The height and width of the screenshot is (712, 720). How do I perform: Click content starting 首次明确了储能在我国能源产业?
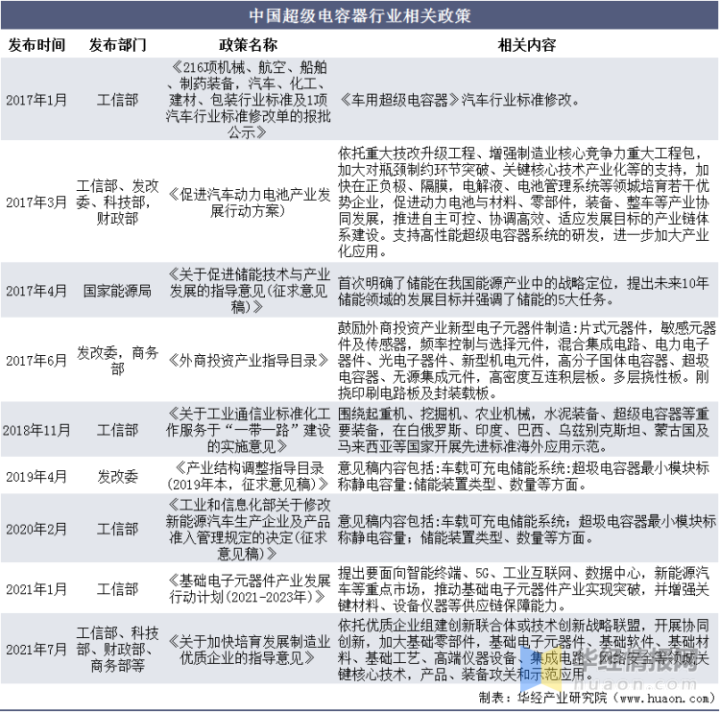[x=524, y=291]
